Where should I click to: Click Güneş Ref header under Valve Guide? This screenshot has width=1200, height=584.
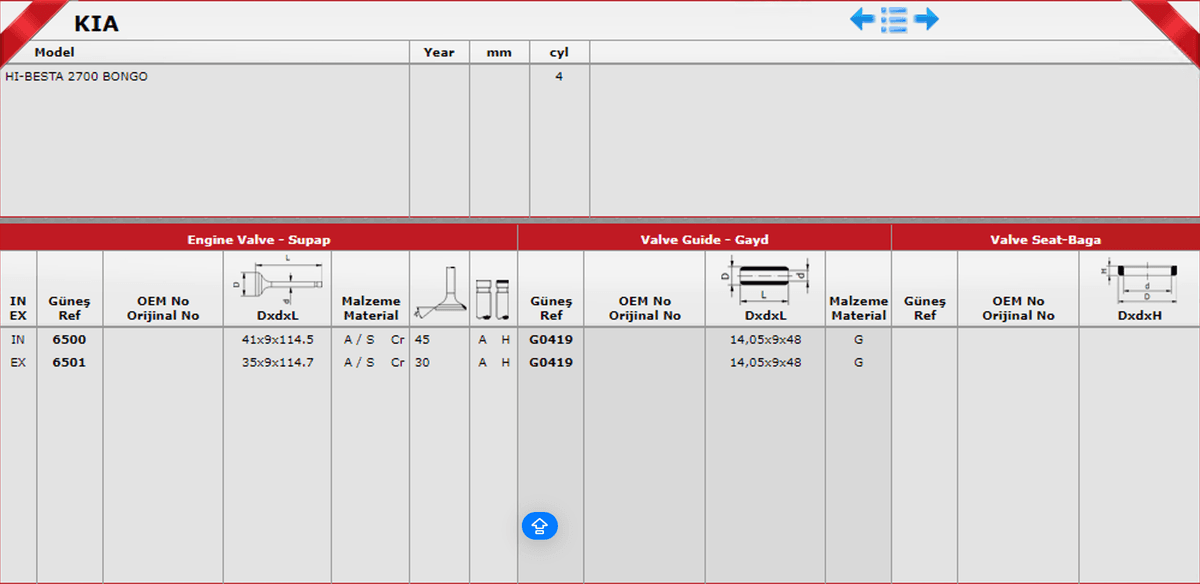pos(551,308)
